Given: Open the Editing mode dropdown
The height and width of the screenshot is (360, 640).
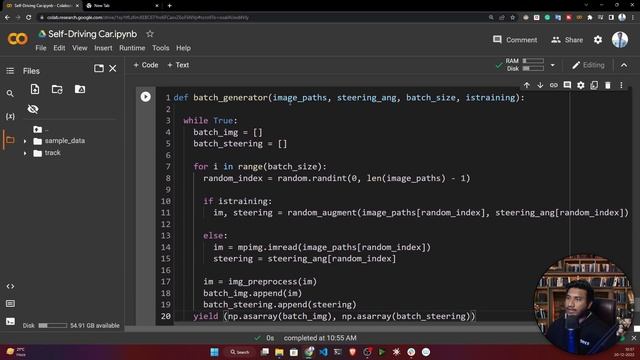Looking at the screenshot, I should [x=588, y=65].
